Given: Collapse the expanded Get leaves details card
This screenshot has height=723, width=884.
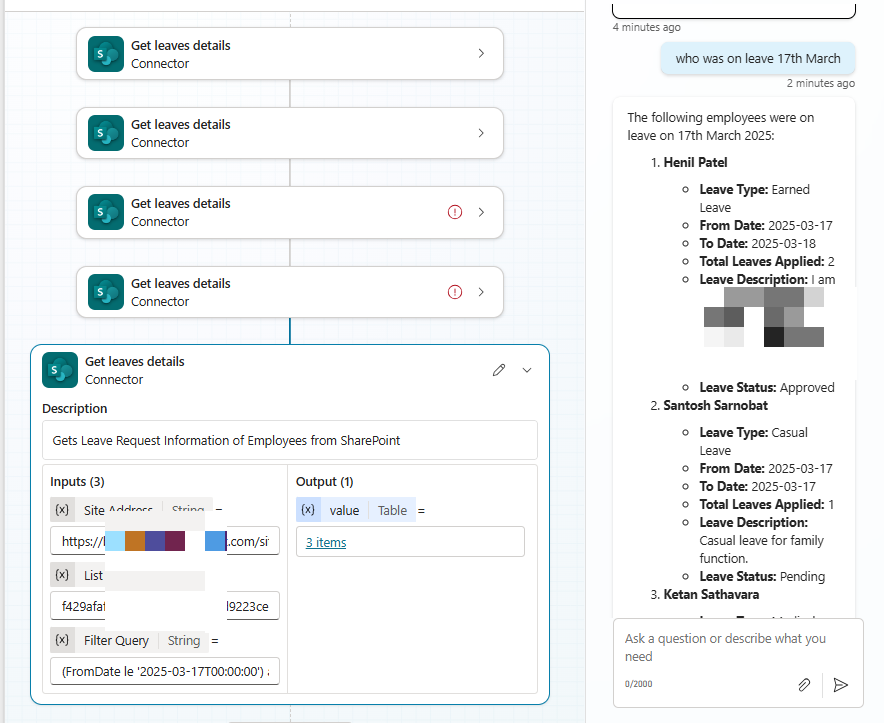Looking at the screenshot, I should coord(528,370).
